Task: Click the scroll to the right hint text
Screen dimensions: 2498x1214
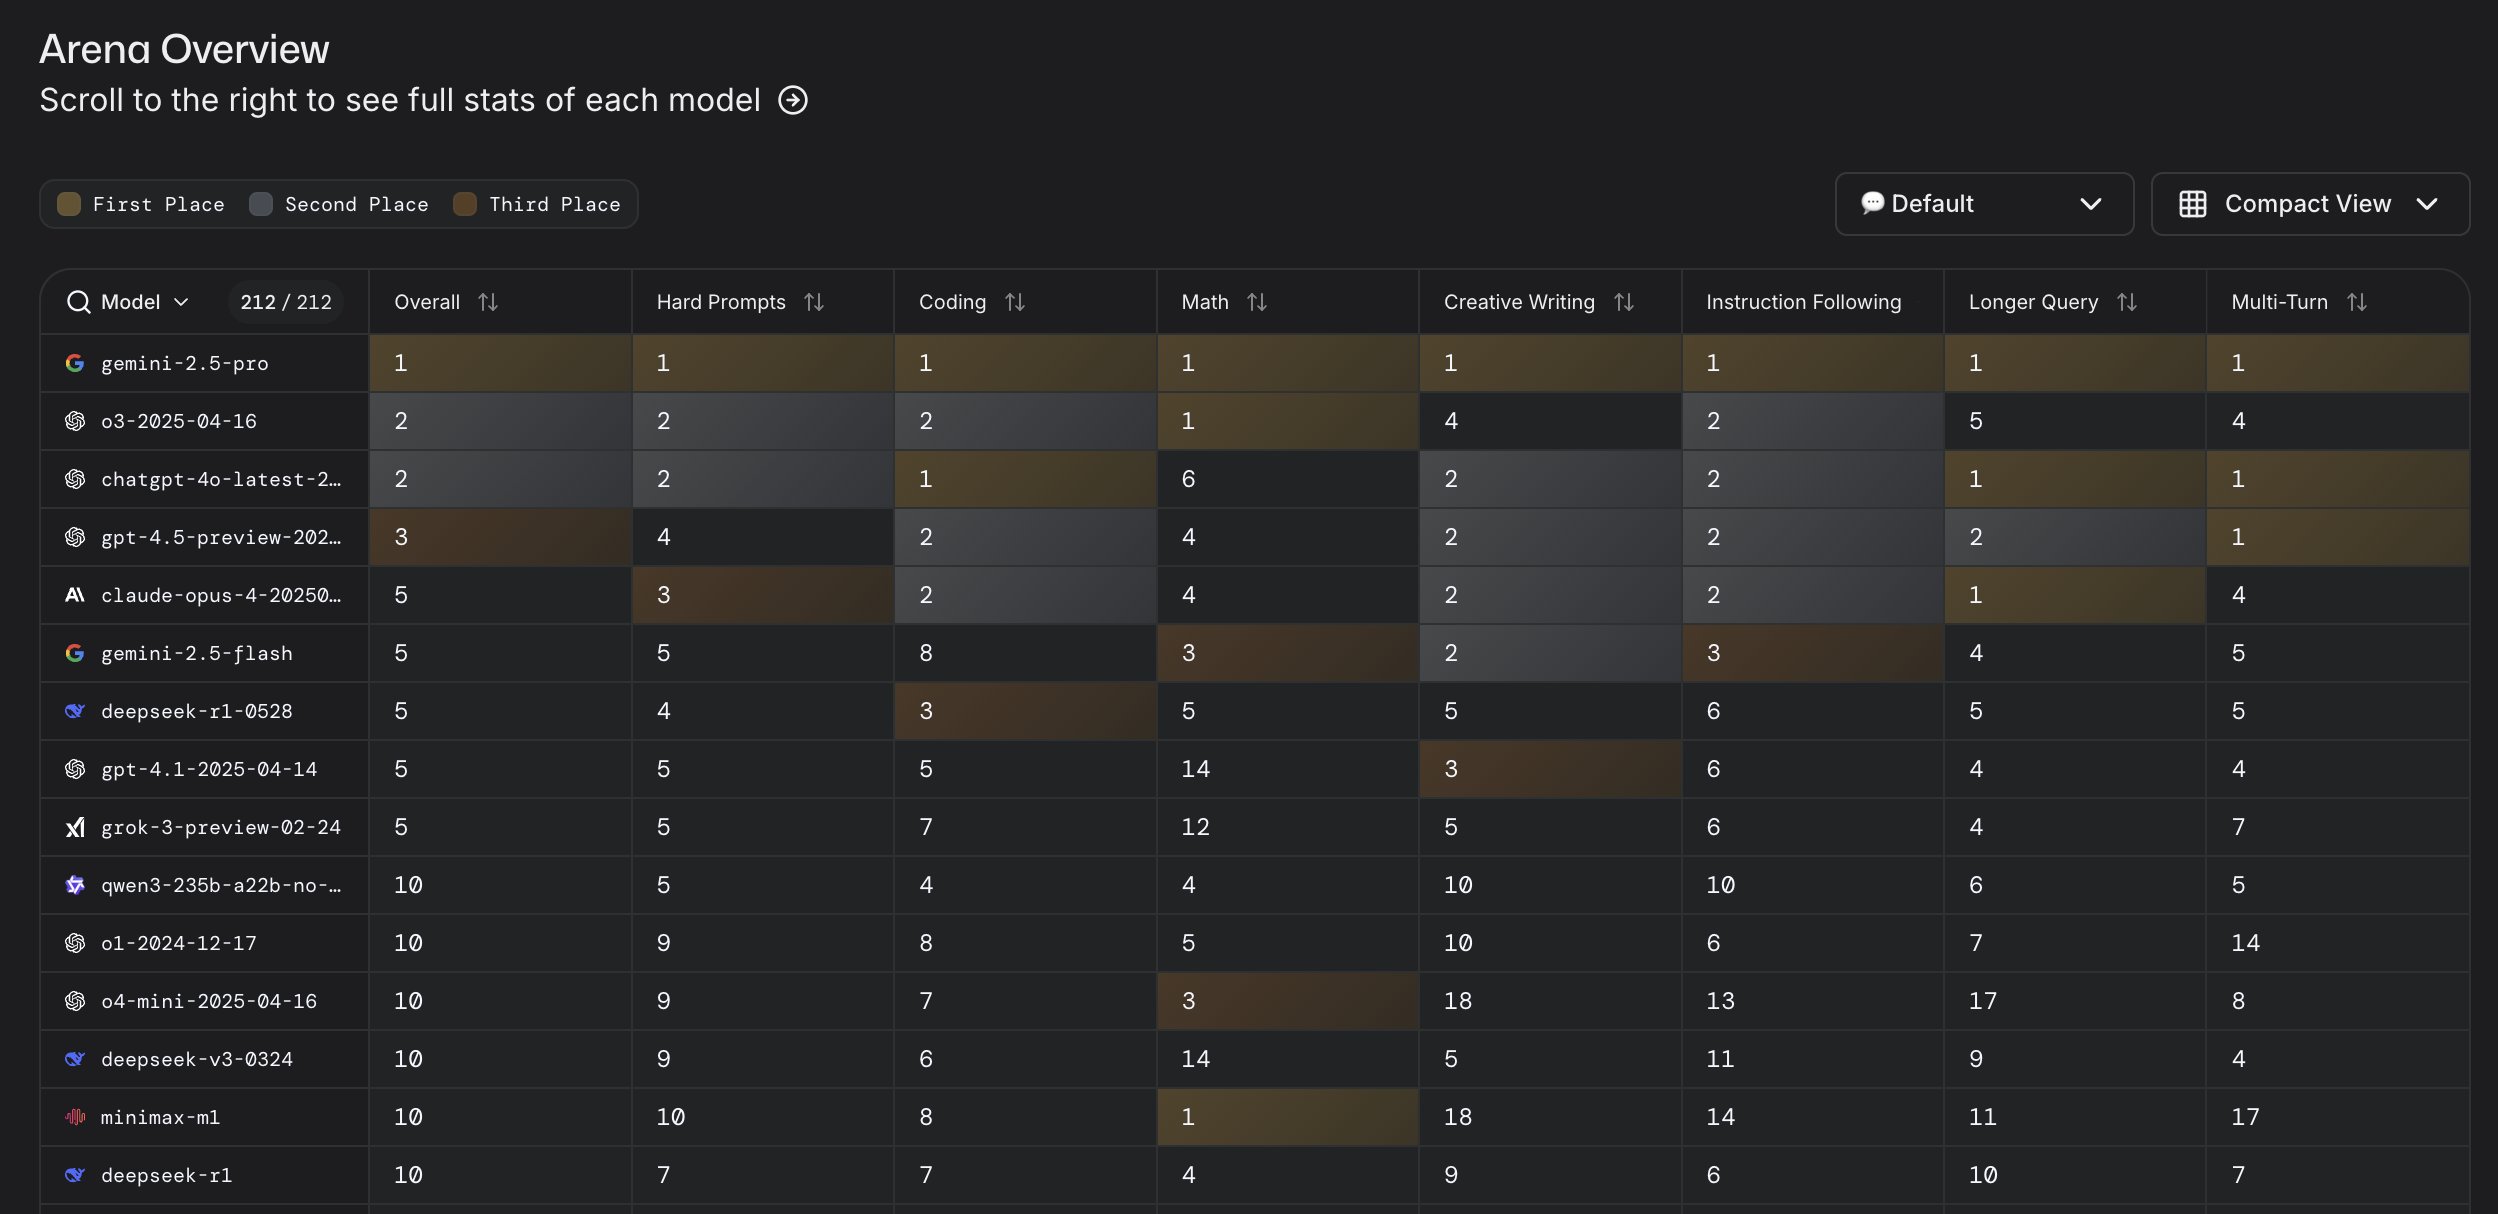Action: (x=400, y=100)
